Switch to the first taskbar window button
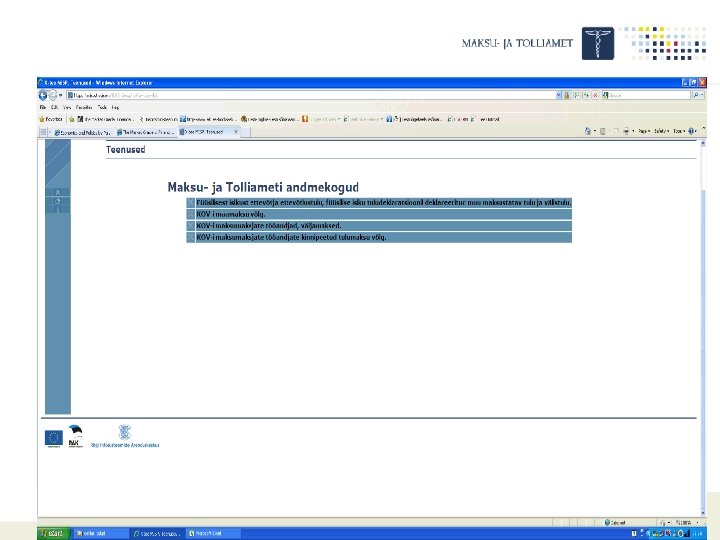The image size is (720, 540). 100,534
